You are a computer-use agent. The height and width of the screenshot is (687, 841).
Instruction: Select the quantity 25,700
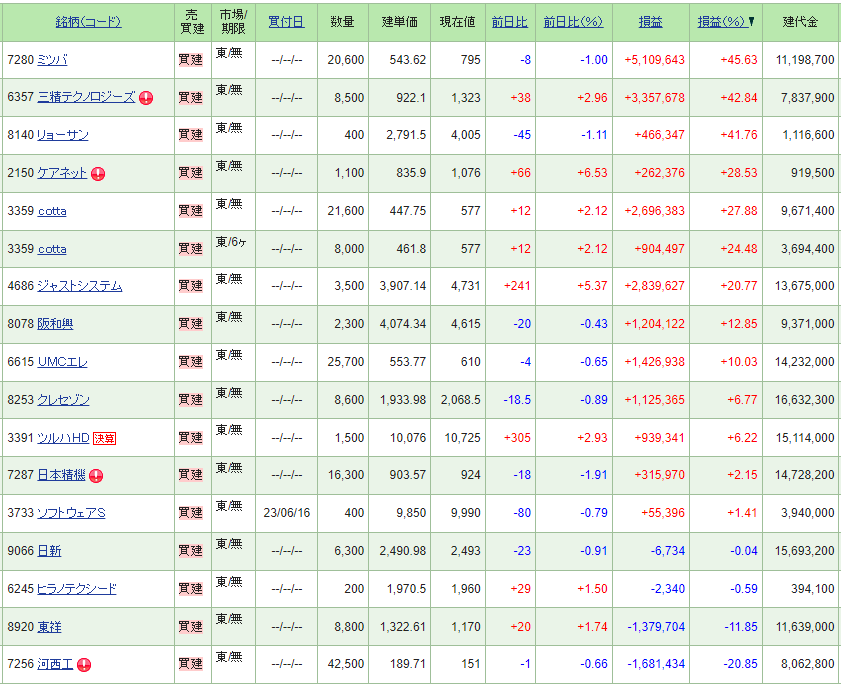(346, 362)
